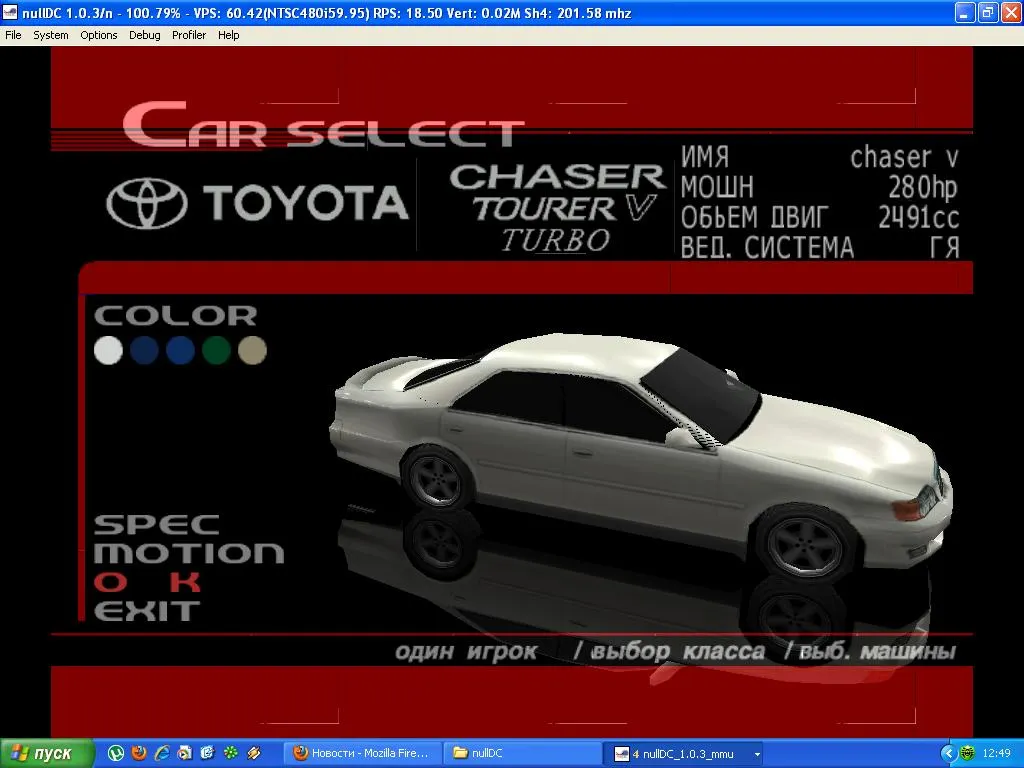Click the white Chaser car model
1024x768 pixels.
coord(640,457)
